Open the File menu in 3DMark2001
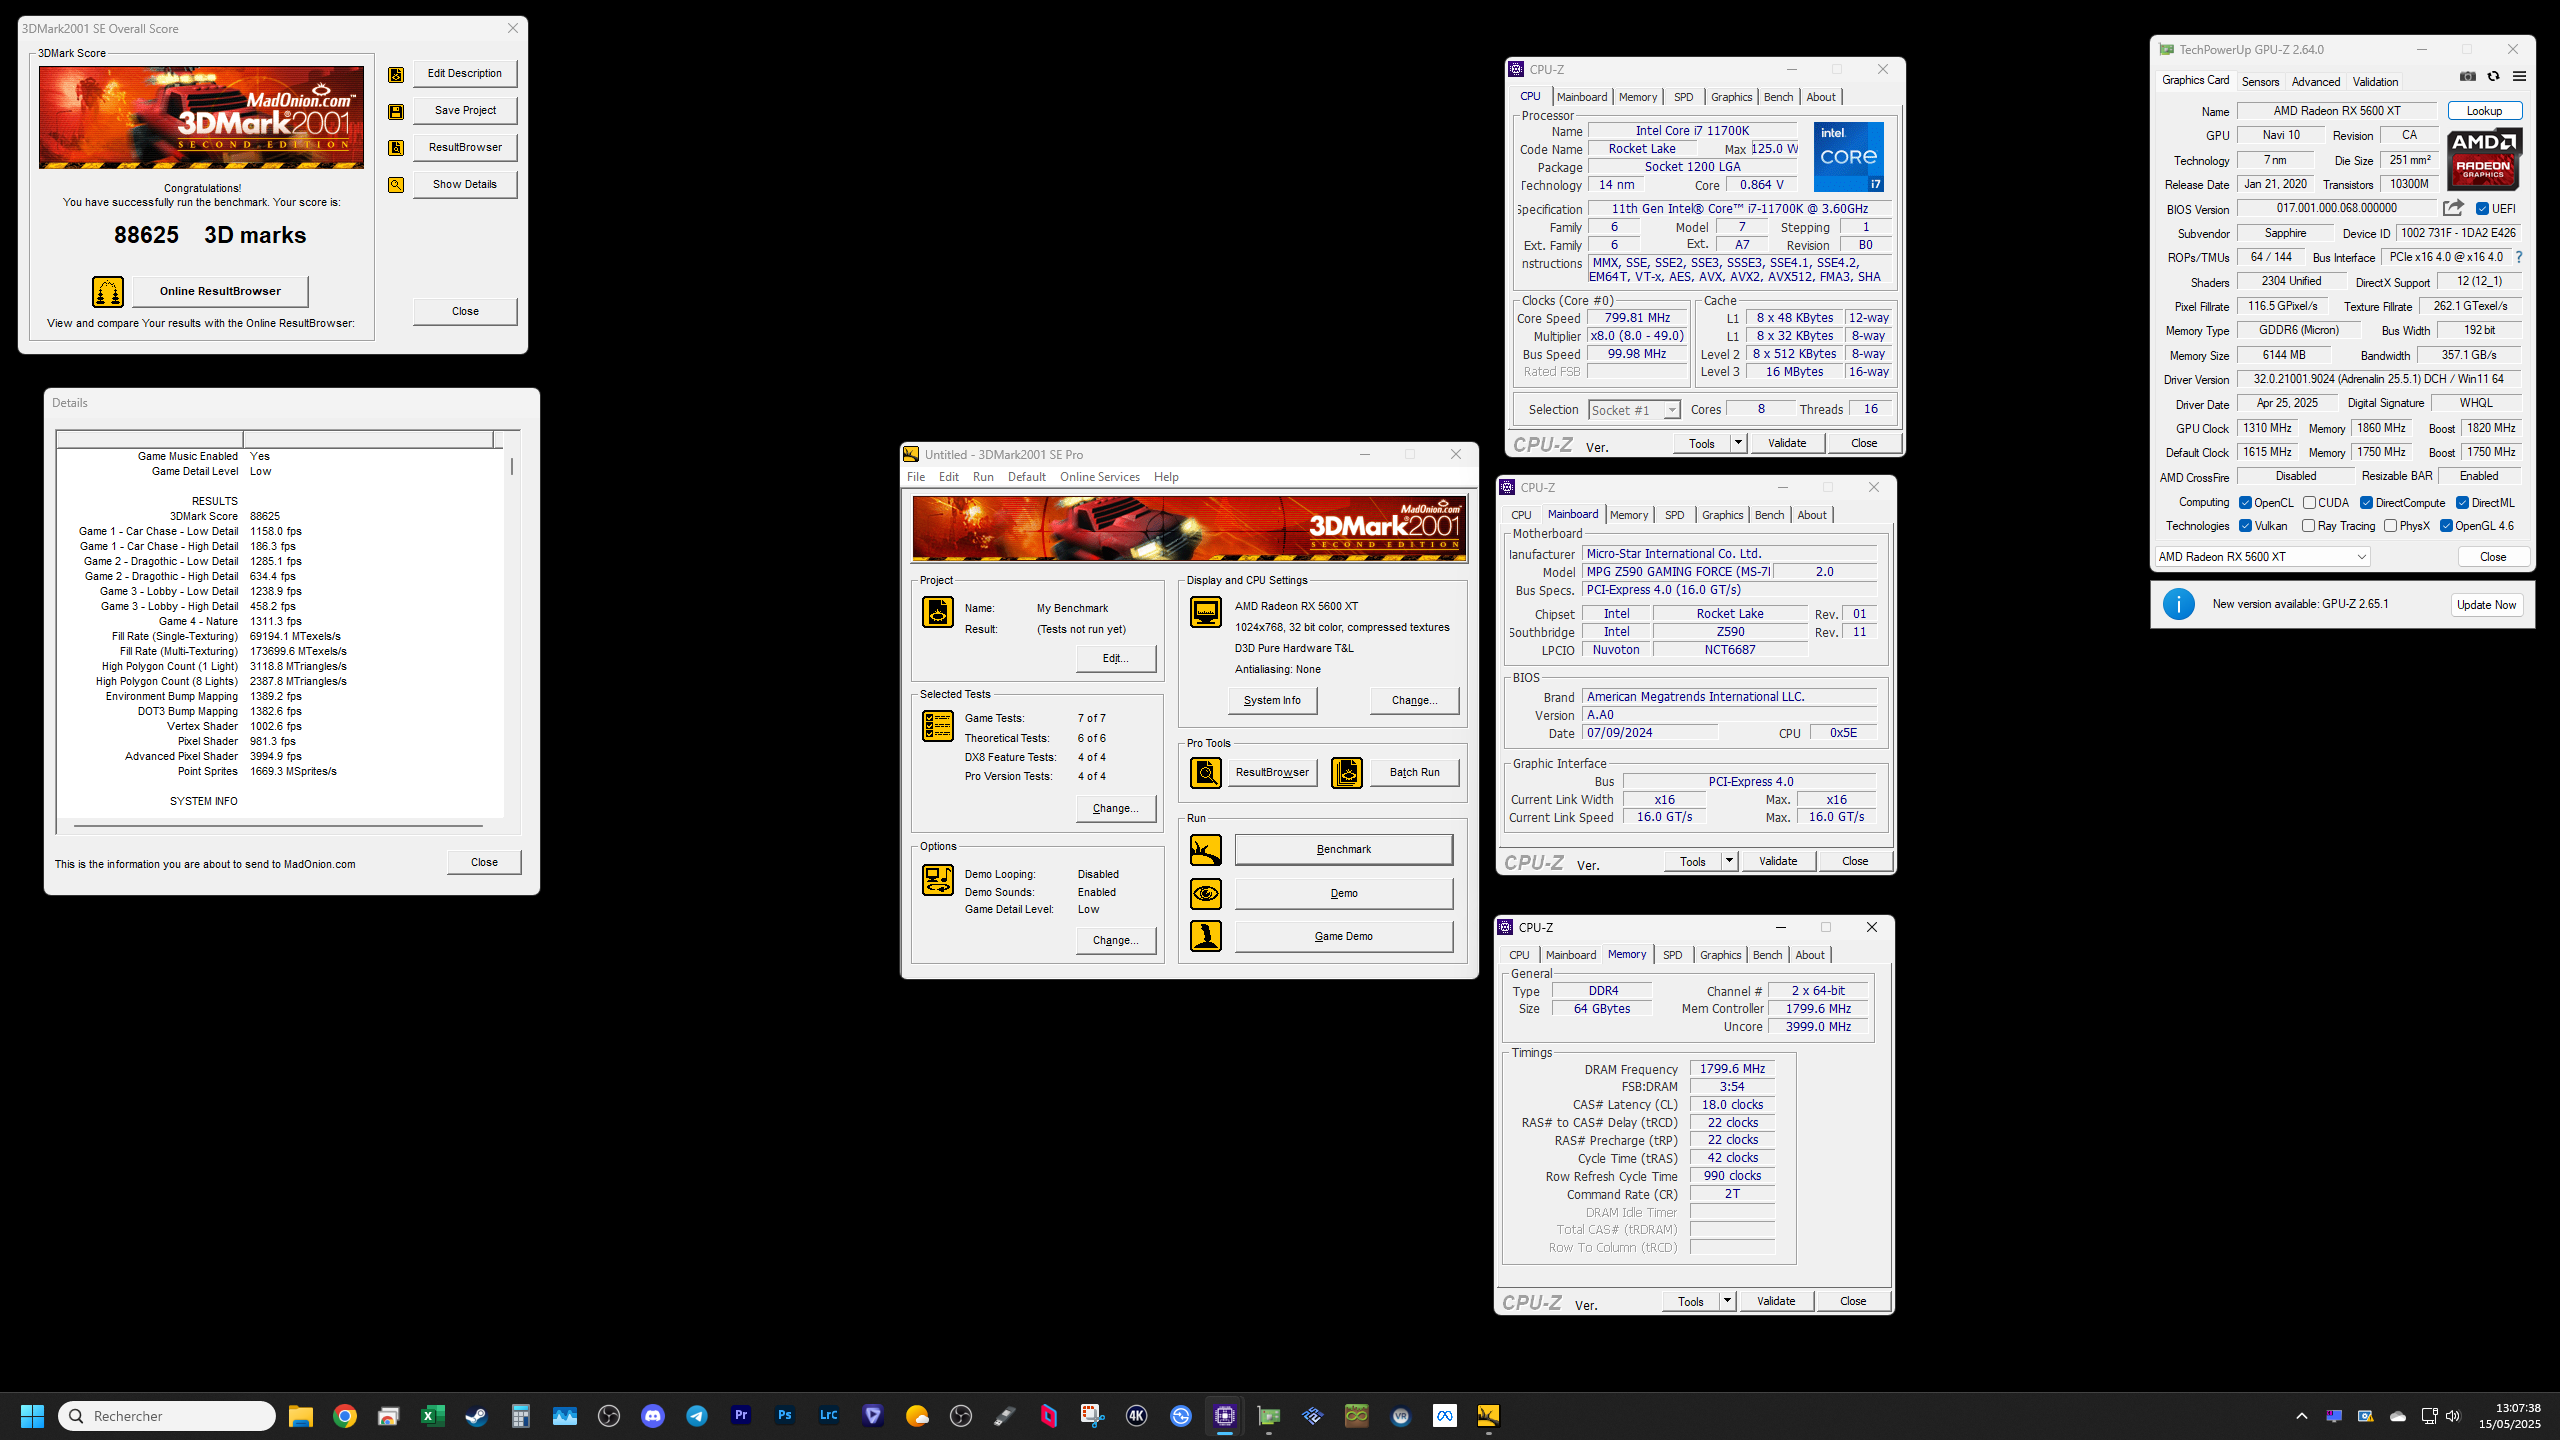Screen dimensions: 2560x1440 click(x=916, y=477)
